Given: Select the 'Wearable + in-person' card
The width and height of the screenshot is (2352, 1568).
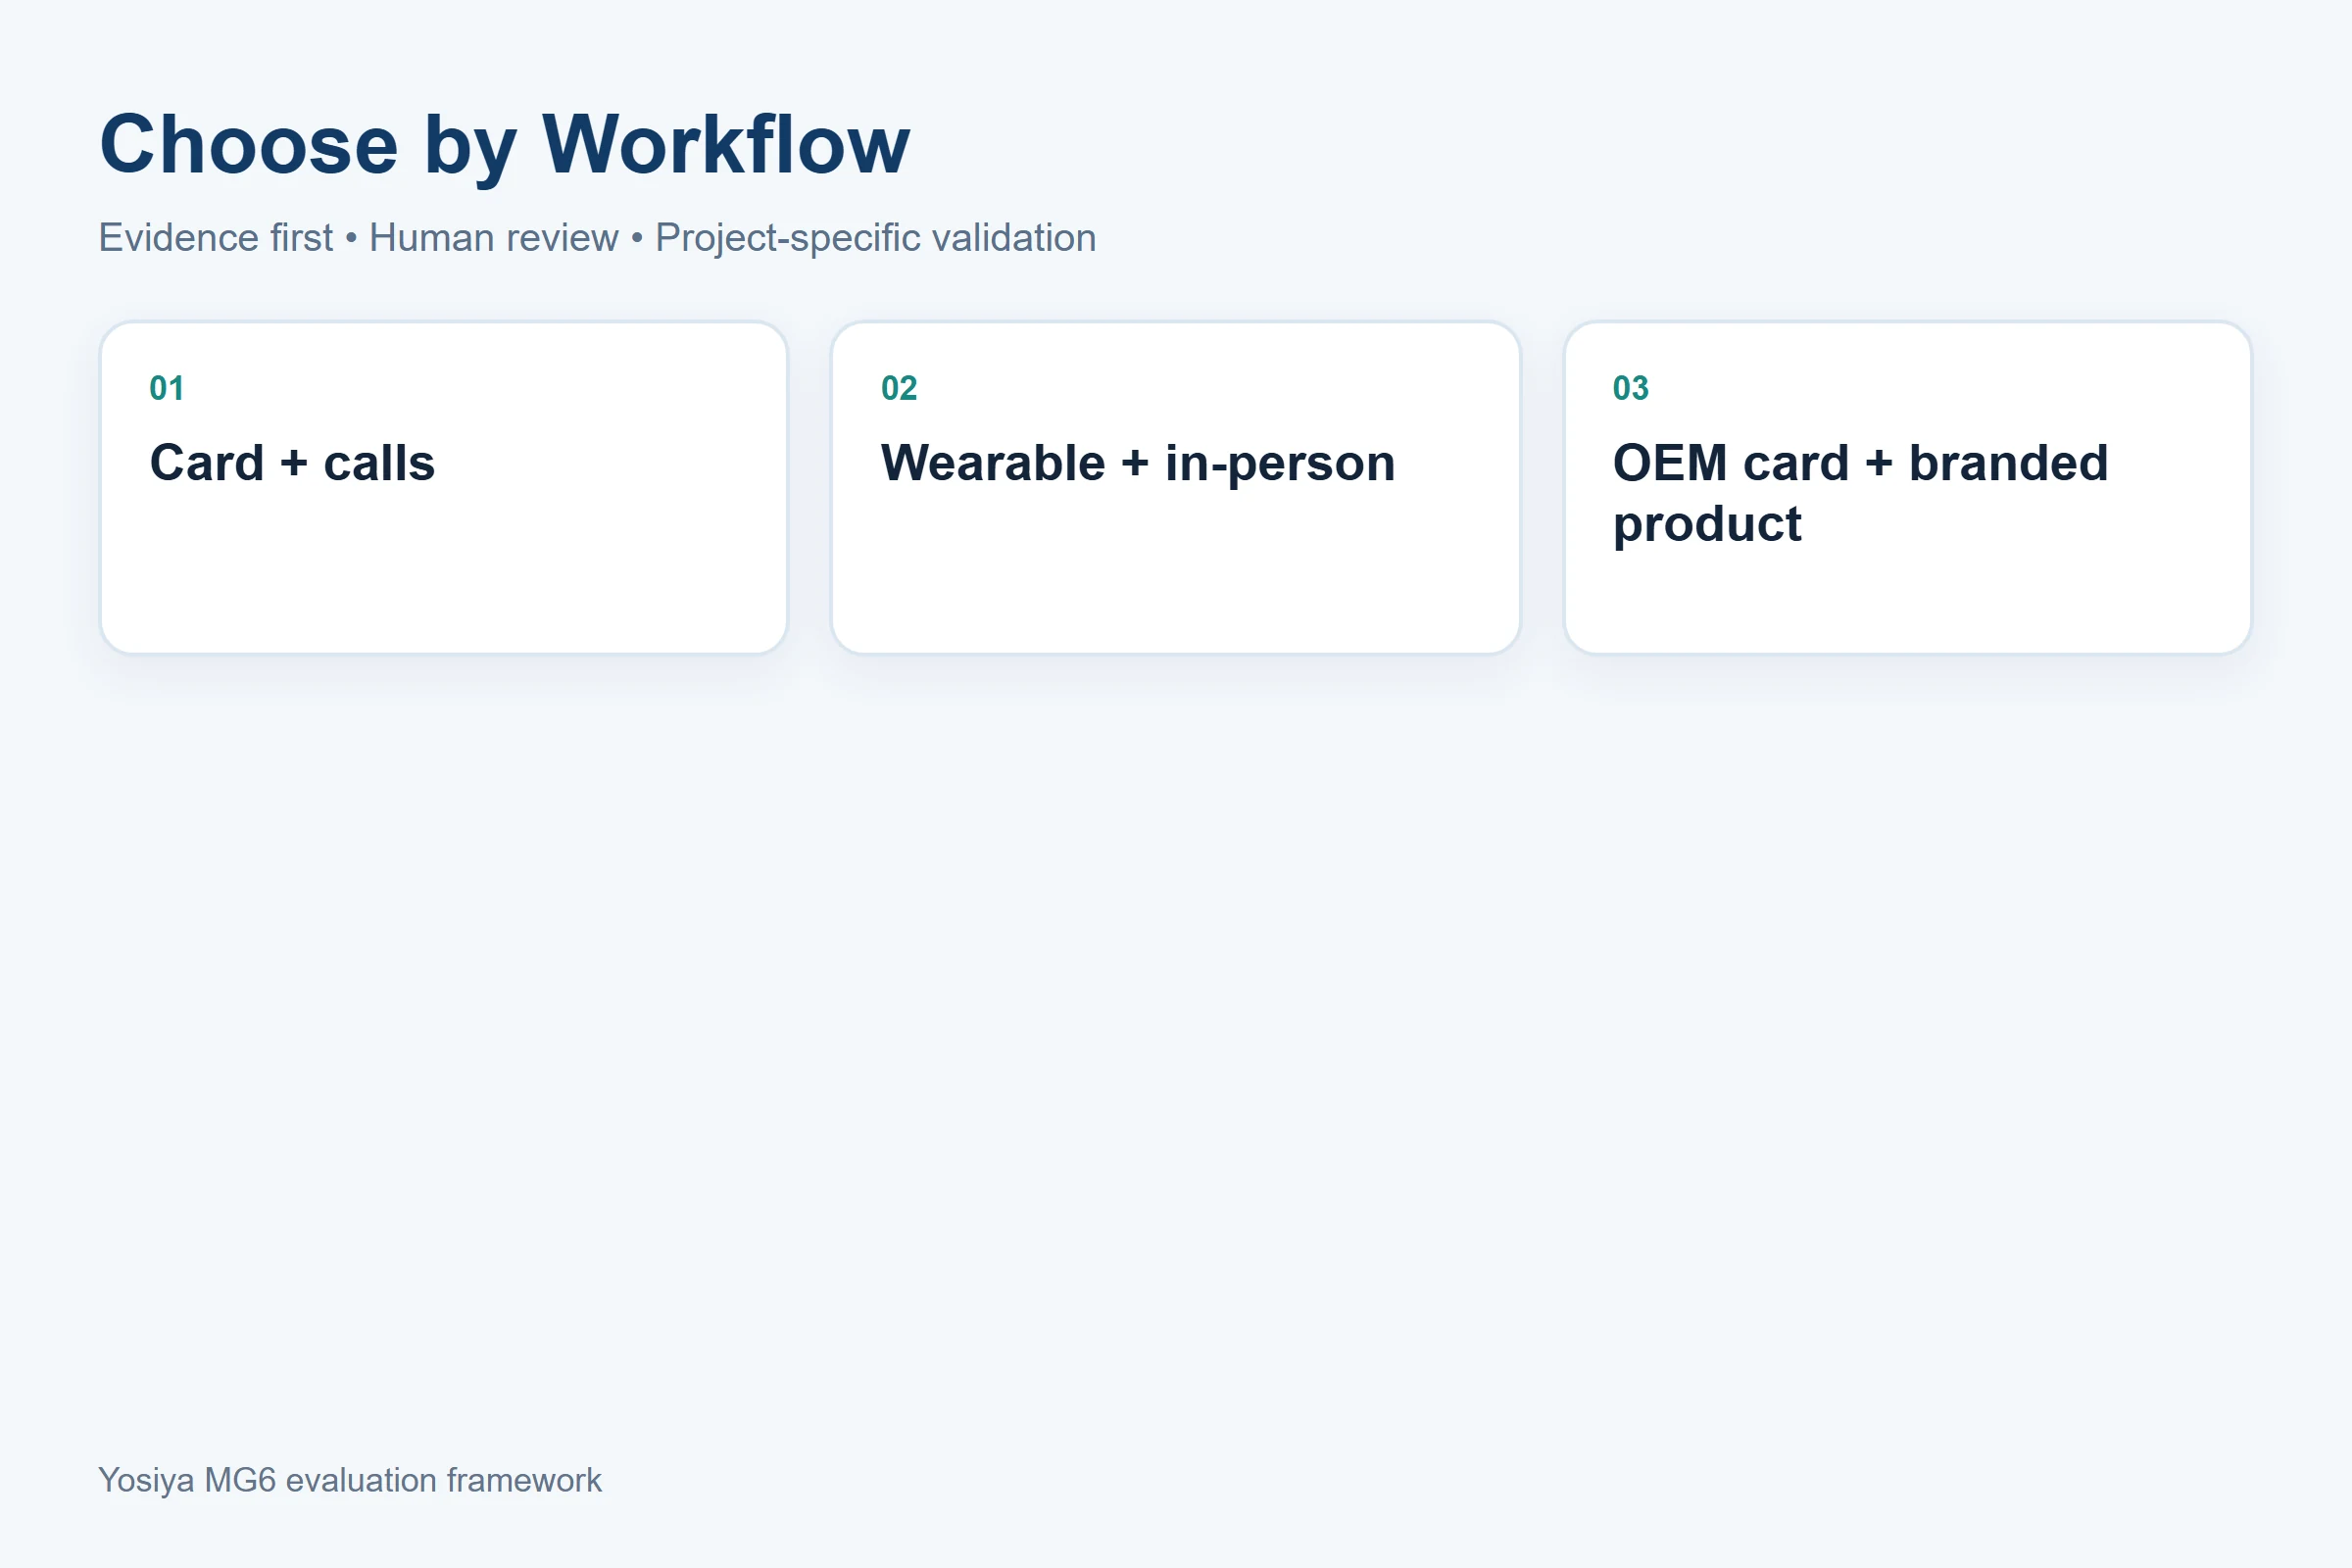Looking at the screenshot, I should [x=1176, y=488].
